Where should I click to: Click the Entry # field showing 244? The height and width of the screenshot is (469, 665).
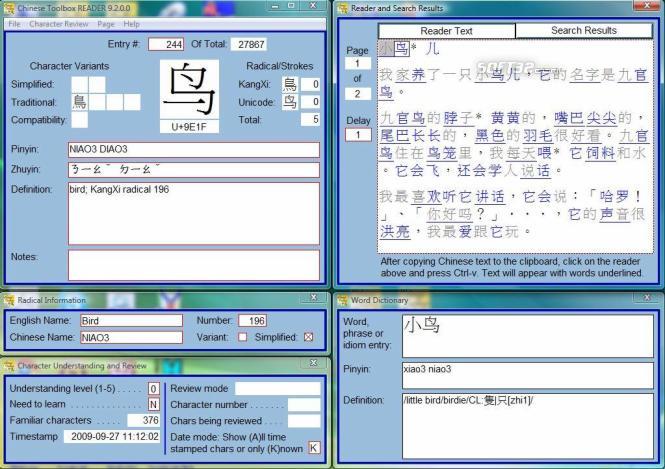click(166, 44)
